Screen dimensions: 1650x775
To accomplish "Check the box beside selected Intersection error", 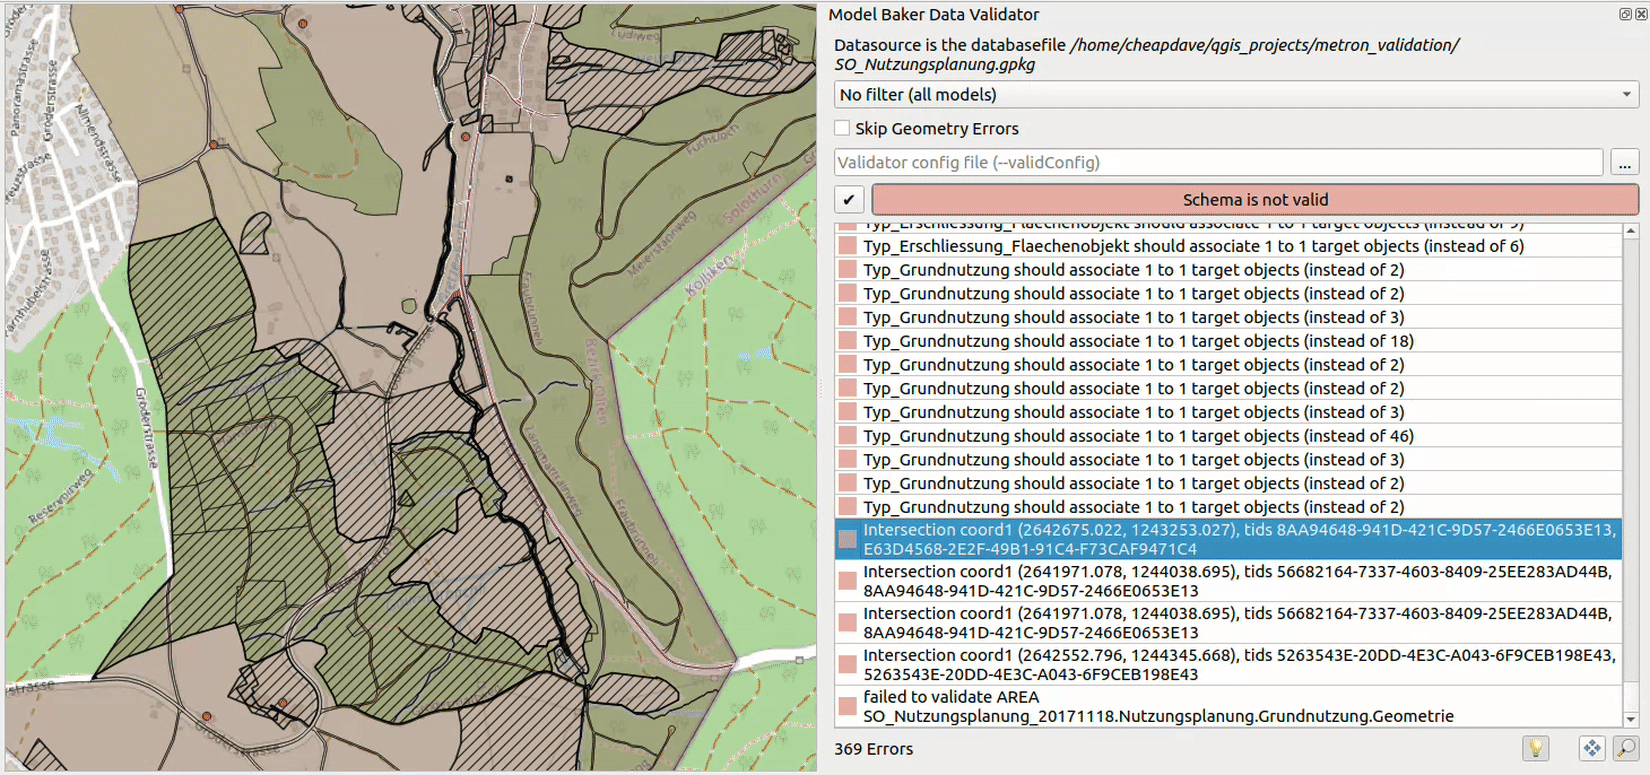I will coord(848,539).
